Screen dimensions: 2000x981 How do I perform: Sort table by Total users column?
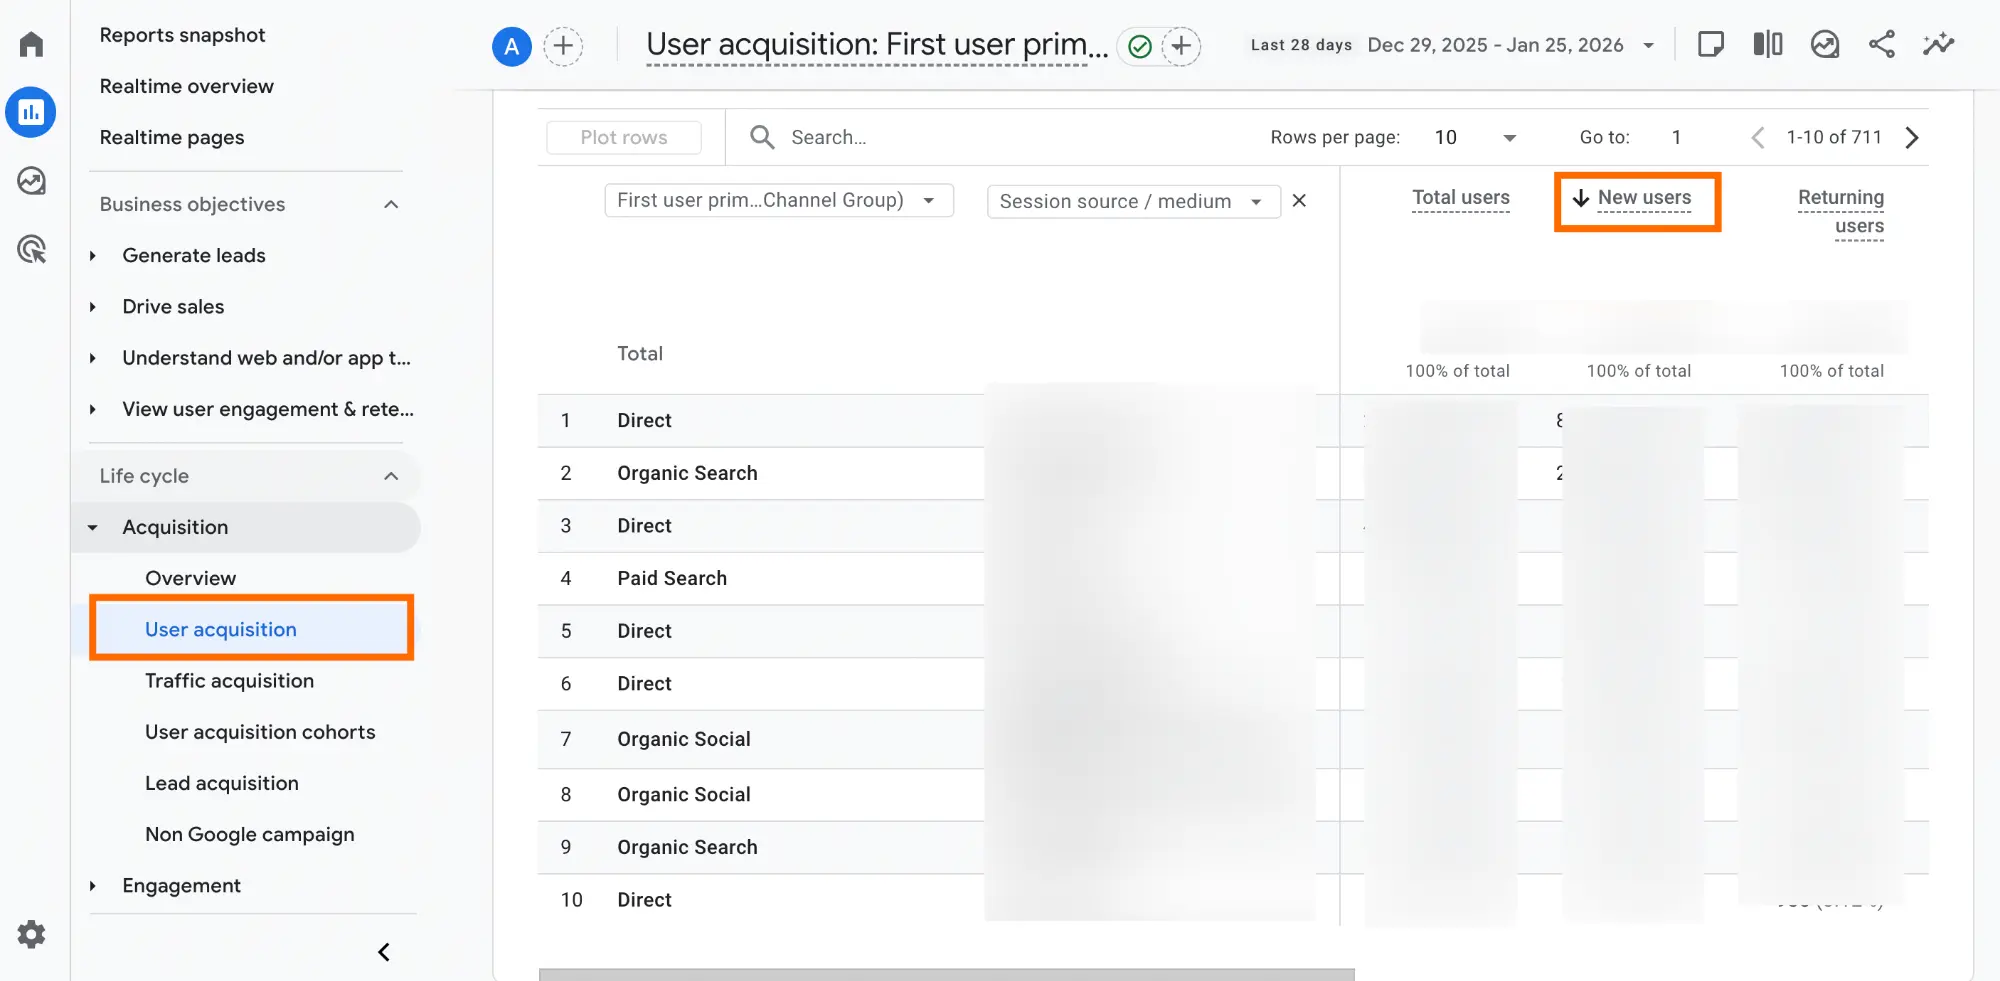(x=1460, y=198)
